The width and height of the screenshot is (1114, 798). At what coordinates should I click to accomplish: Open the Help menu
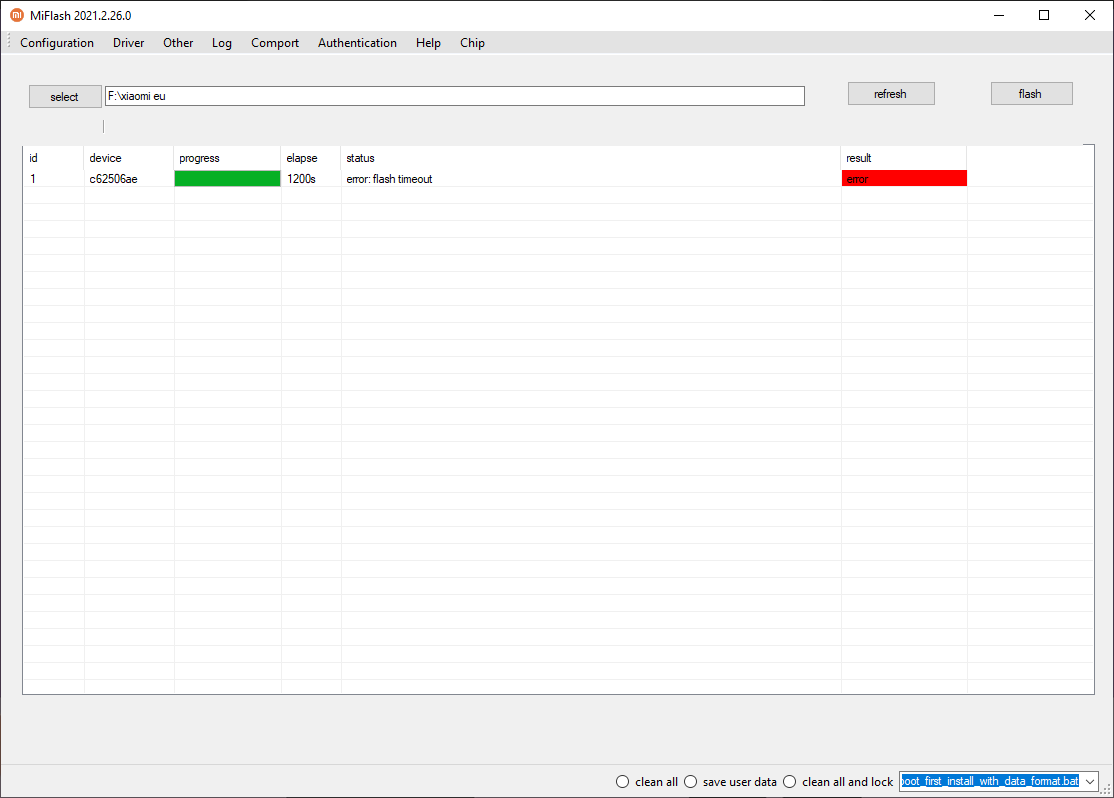click(428, 43)
